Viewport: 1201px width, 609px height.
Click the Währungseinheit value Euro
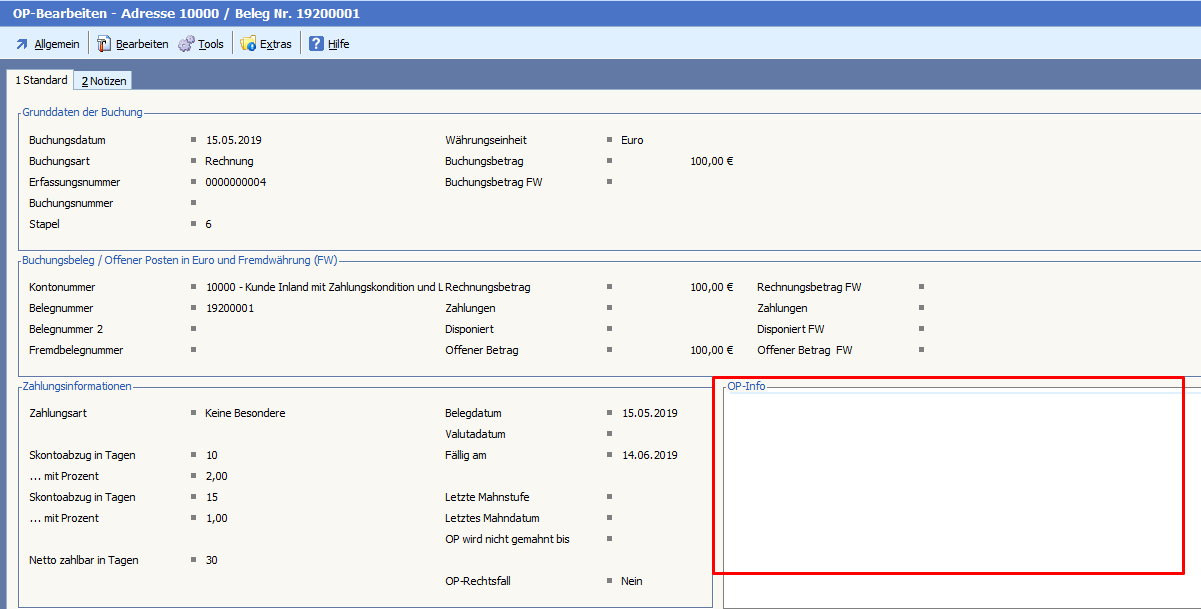(632, 140)
